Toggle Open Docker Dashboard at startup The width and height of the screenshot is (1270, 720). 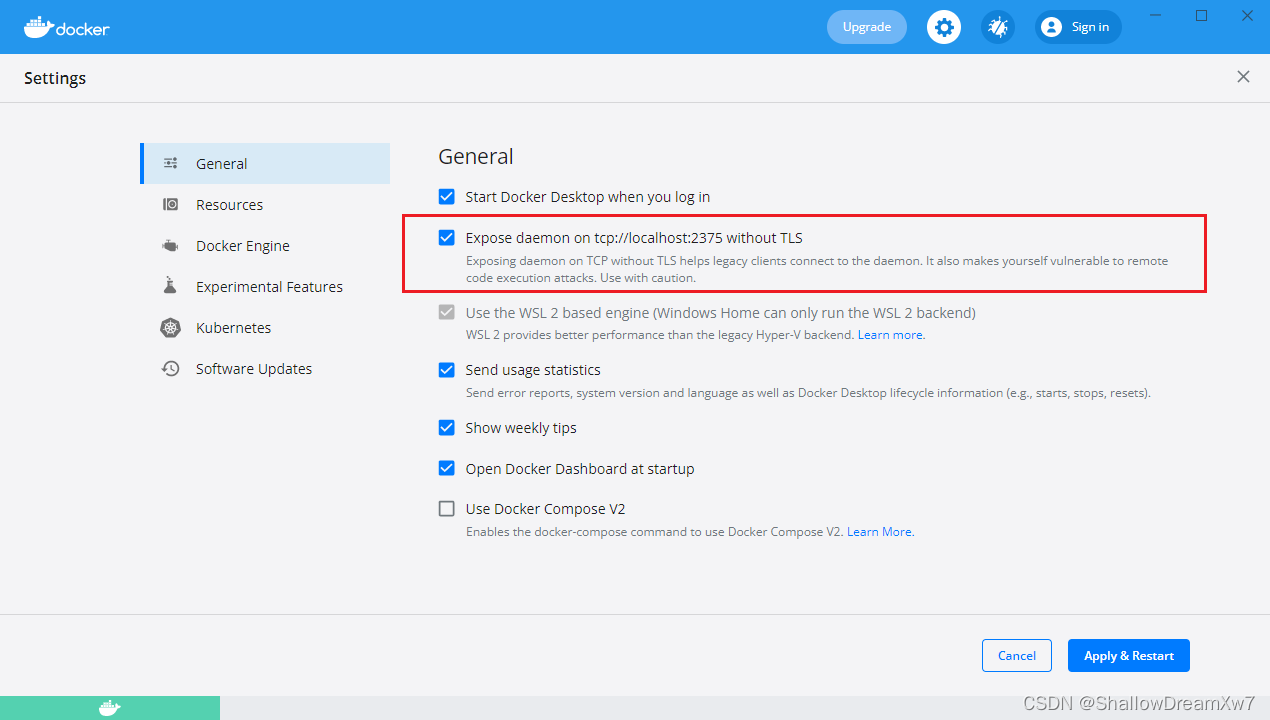pyautogui.click(x=447, y=468)
